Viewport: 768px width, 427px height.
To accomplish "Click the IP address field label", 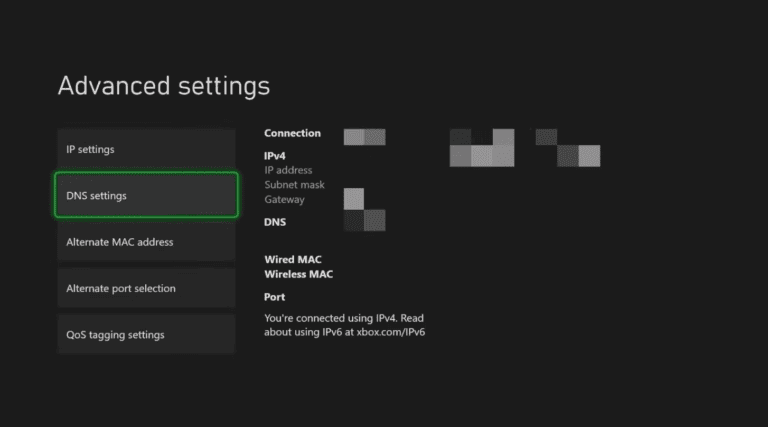I will pos(288,170).
